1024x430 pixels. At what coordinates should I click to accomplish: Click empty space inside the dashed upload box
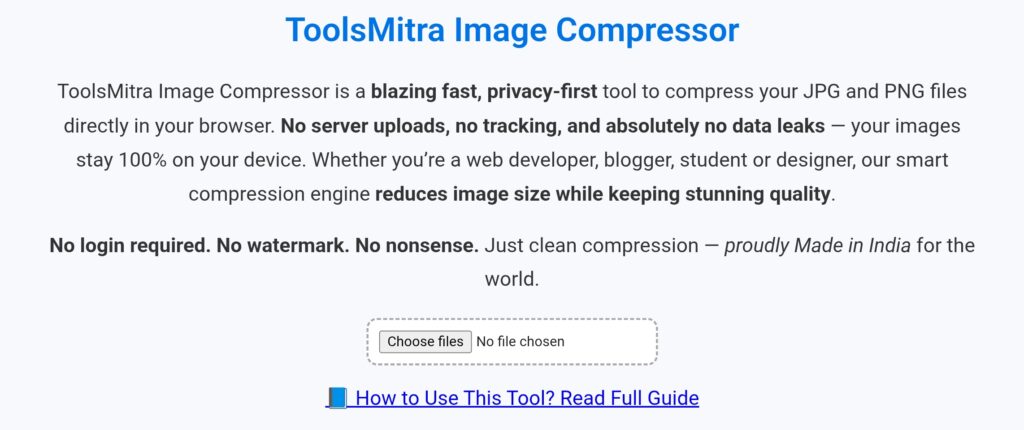[610, 342]
